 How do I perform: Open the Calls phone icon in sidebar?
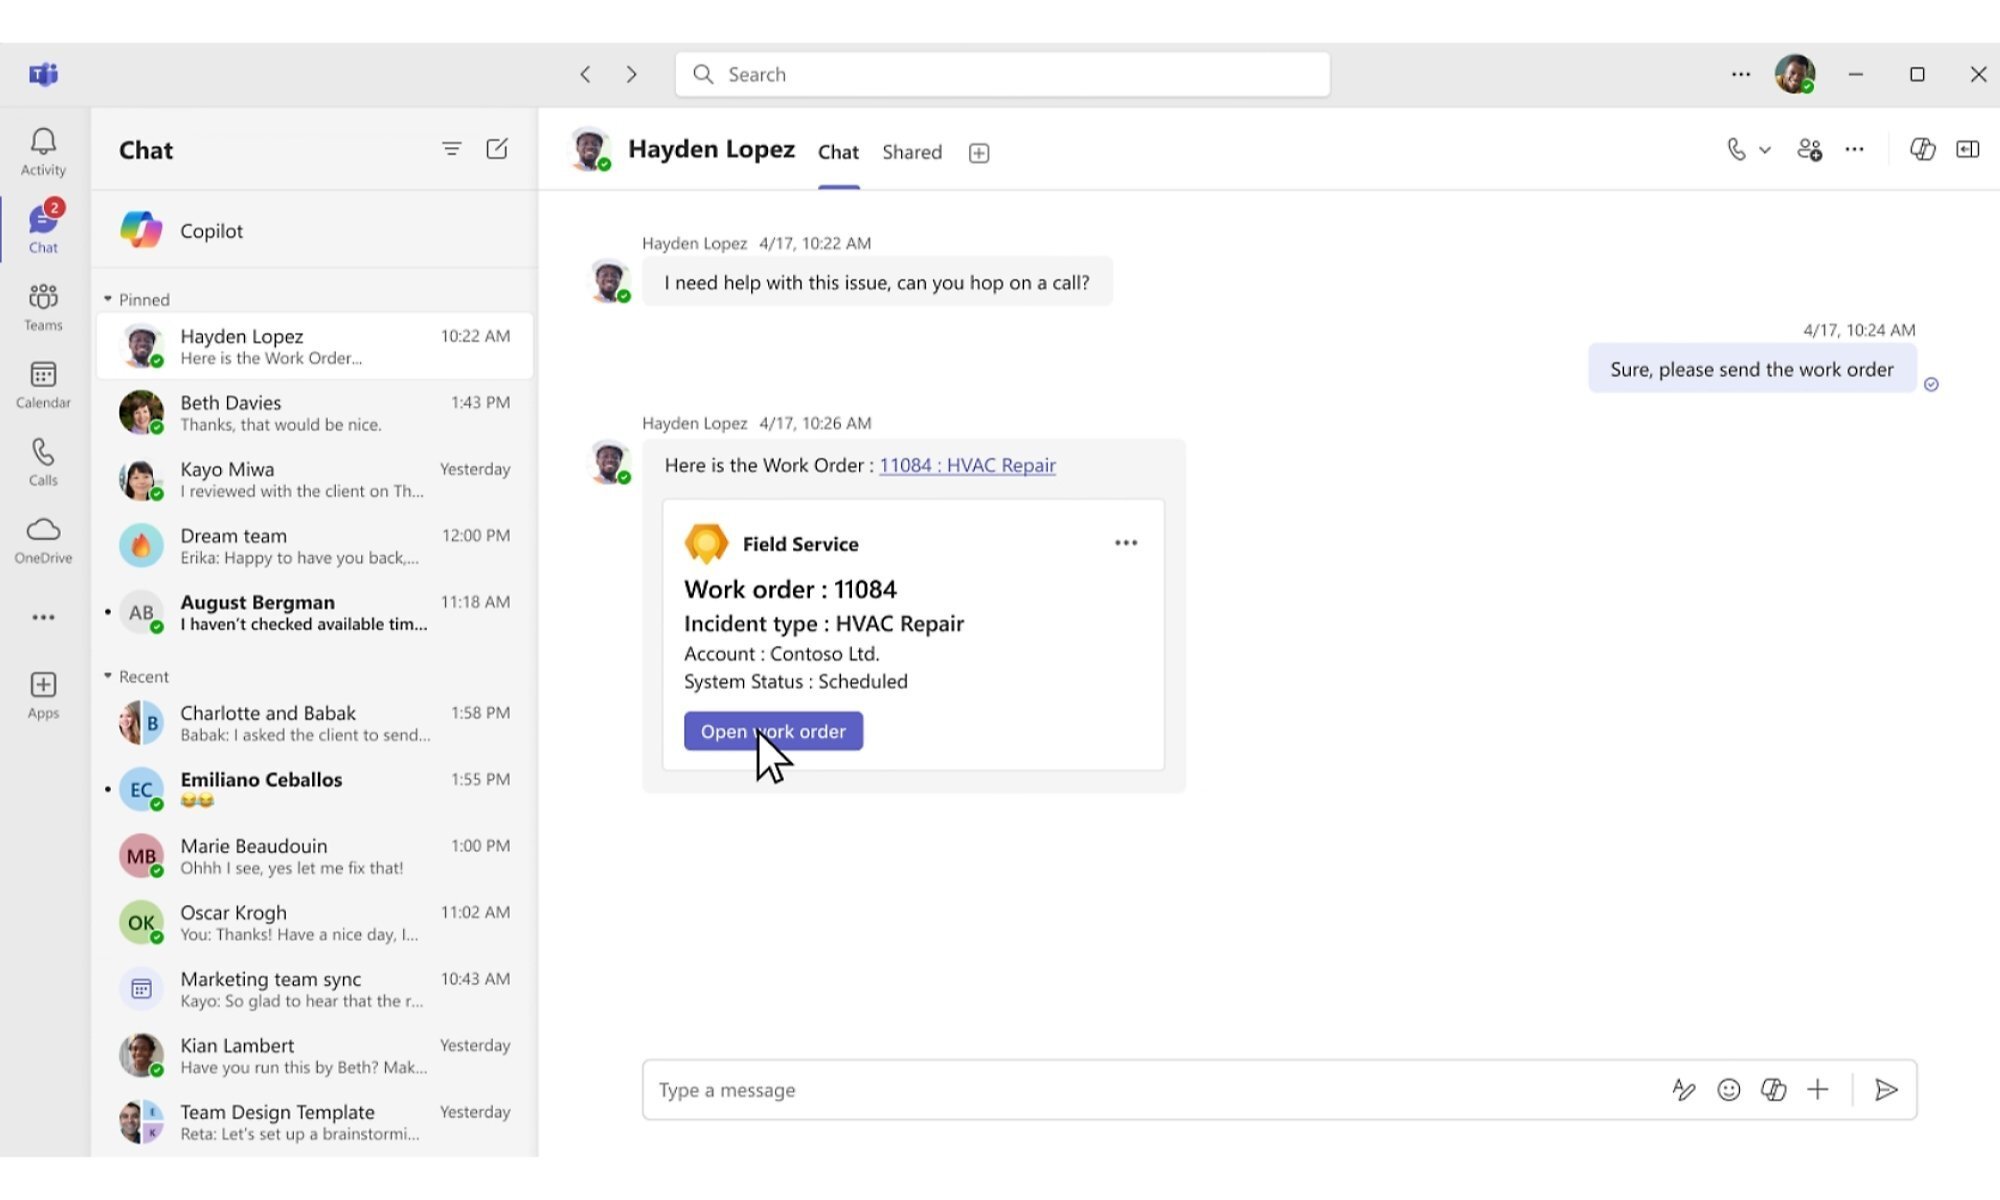pos(43,462)
